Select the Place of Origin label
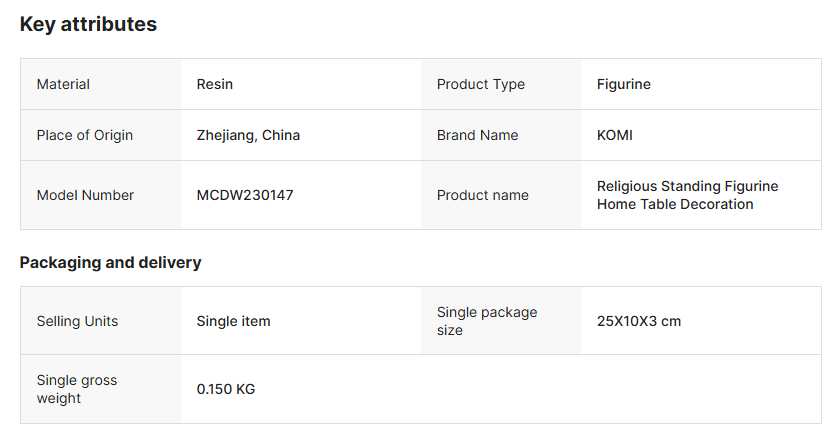The width and height of the screenshot is (829, 429). (x=84, y=135)
